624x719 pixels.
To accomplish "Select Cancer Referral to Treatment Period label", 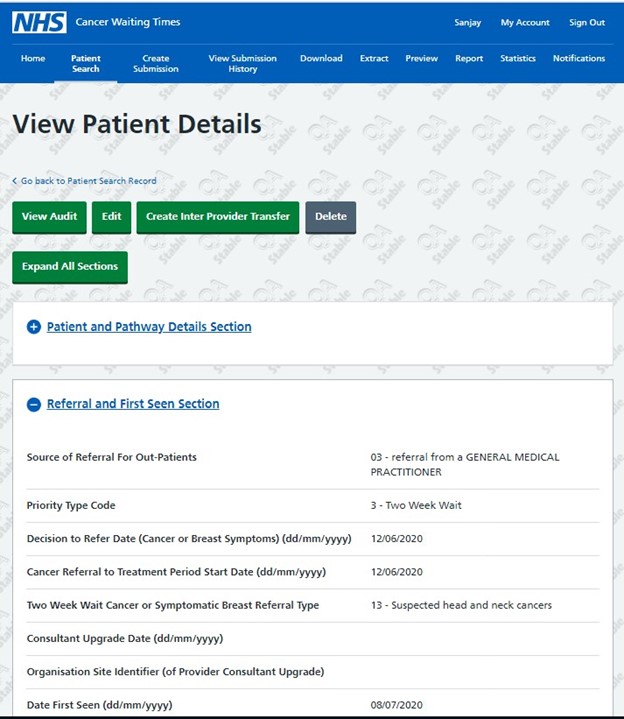I will pos(176,572).
